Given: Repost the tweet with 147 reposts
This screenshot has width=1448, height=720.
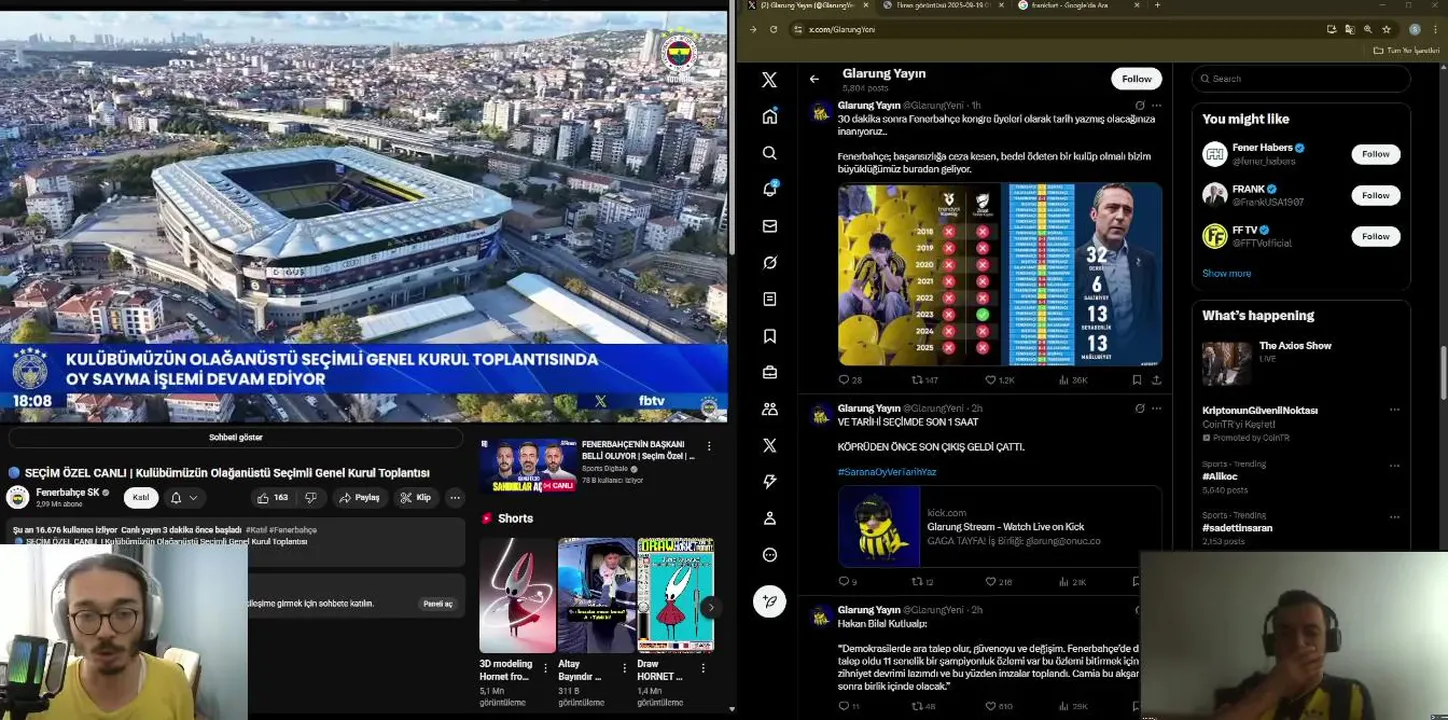Looking at the screenshot, I should 924,380.
